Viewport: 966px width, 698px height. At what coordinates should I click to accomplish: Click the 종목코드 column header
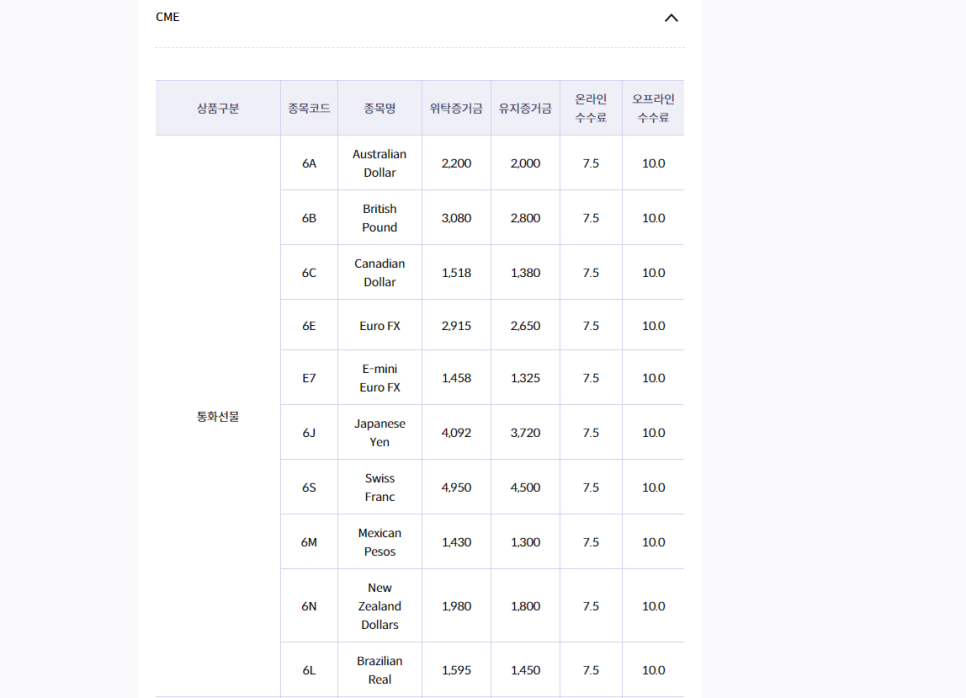point(309,108)
